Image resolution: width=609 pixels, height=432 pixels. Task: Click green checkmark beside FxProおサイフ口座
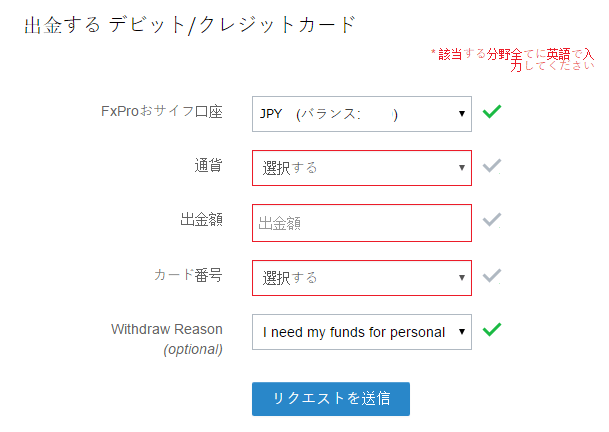coord(492,112)
